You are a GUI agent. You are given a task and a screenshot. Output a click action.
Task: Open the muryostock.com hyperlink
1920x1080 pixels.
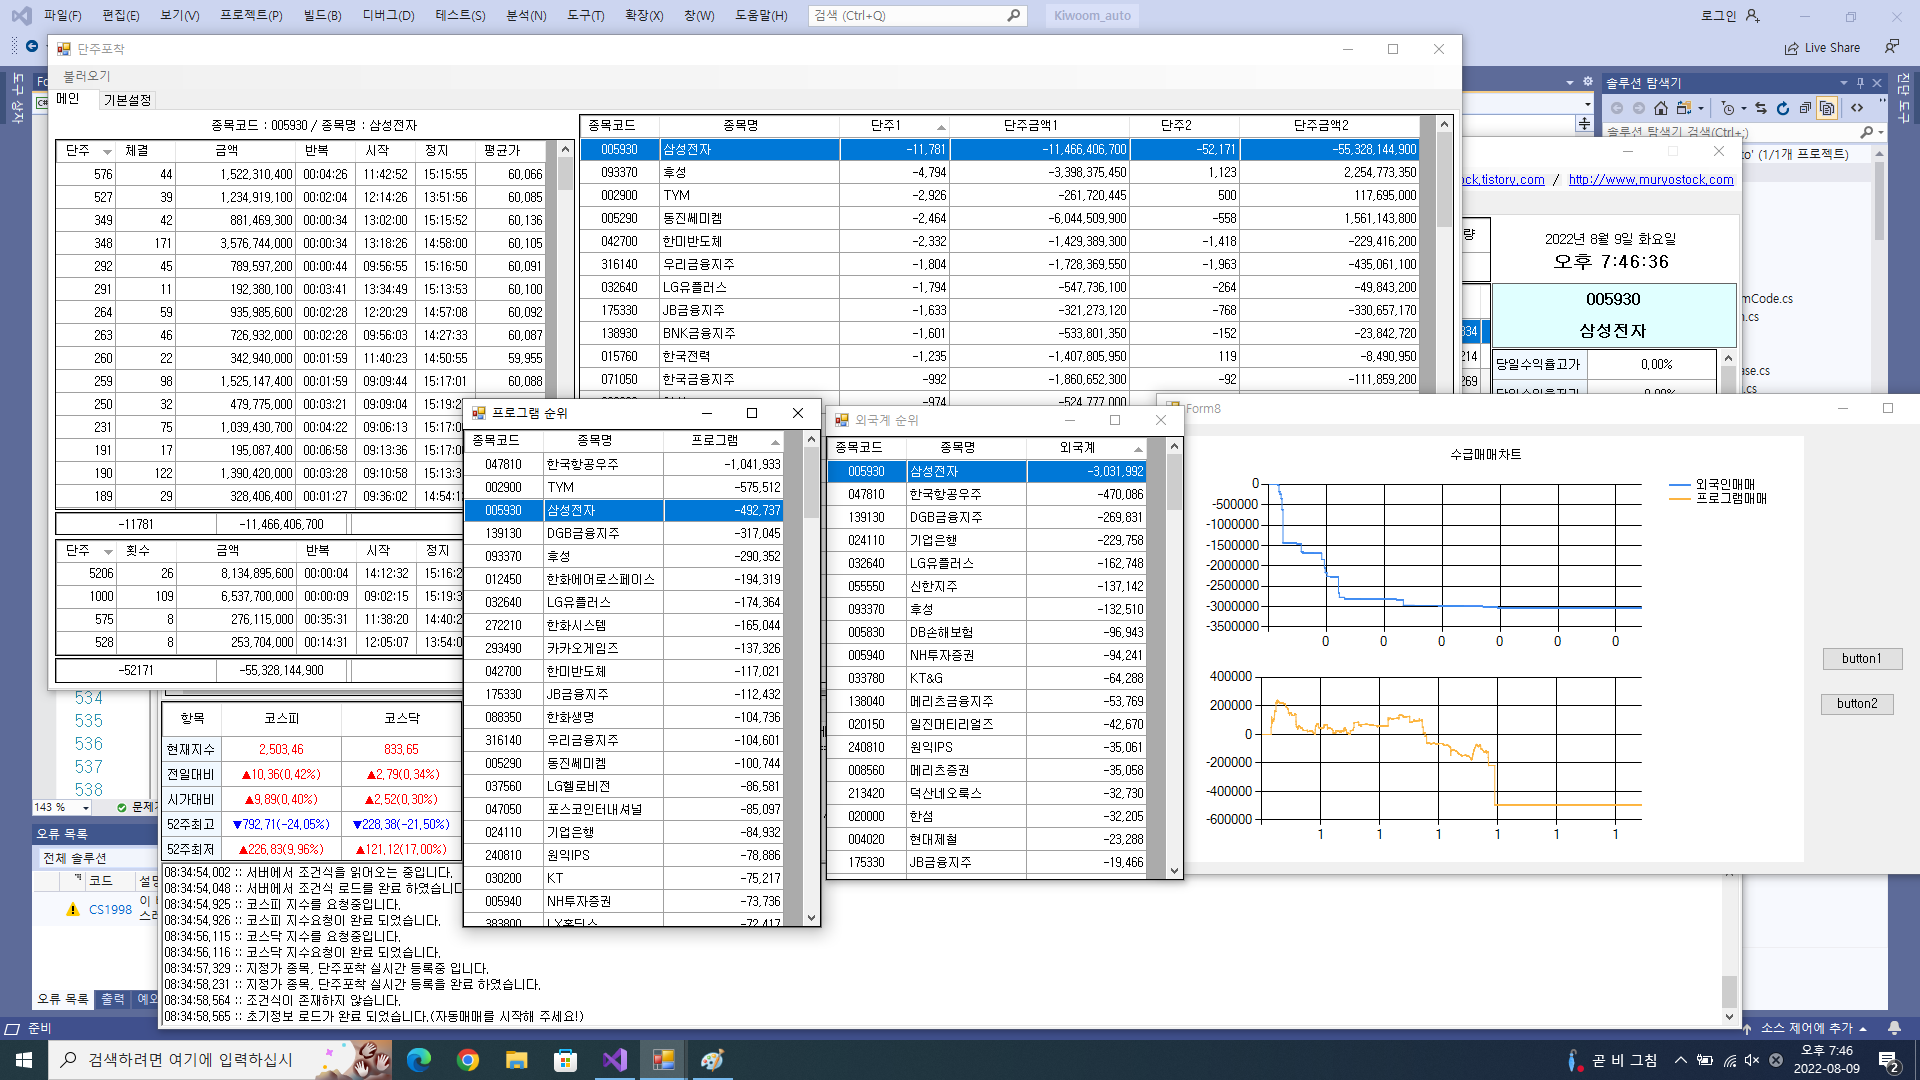tap(1650, 179)
